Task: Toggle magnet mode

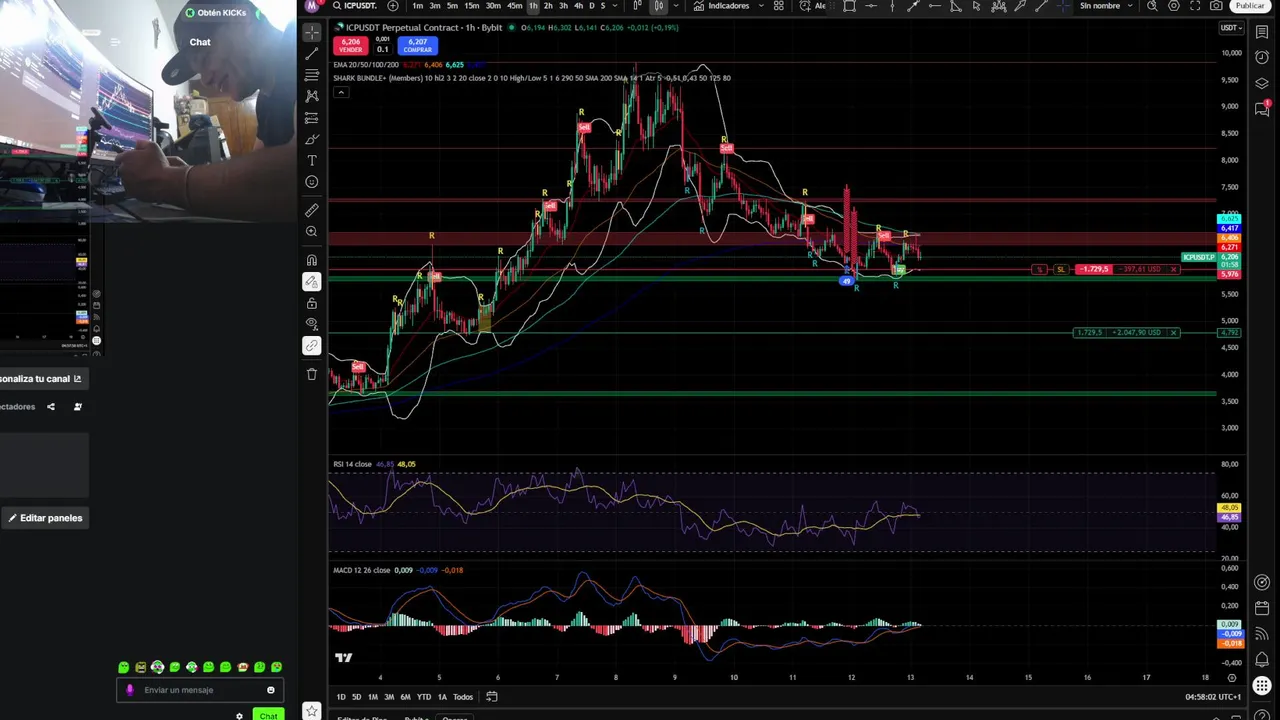Action: (x=312, y=260)
